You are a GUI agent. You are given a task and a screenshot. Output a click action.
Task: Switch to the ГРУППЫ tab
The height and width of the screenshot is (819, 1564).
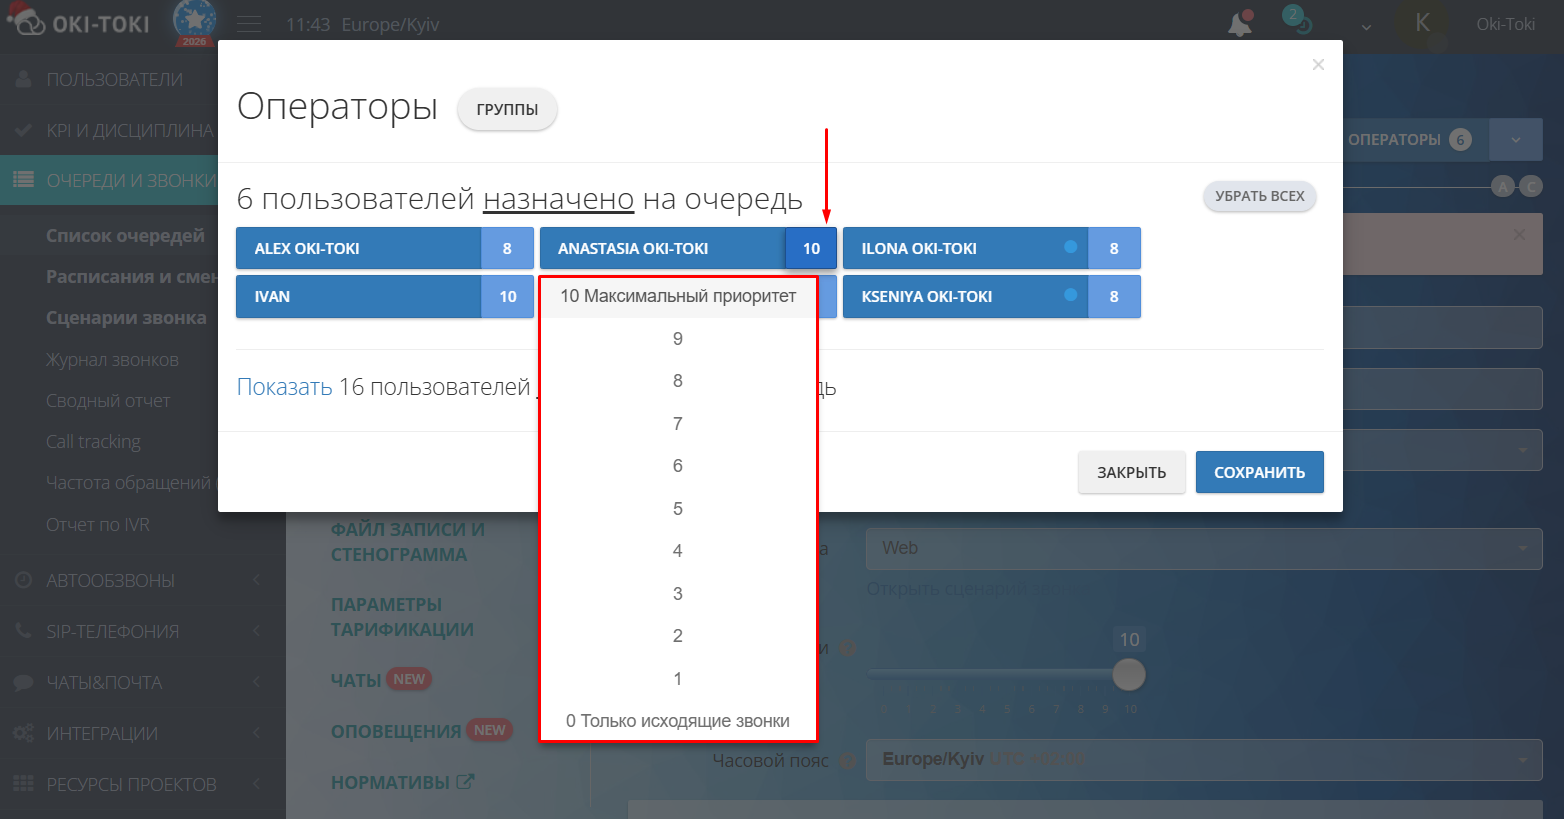(x=507, y=110)
